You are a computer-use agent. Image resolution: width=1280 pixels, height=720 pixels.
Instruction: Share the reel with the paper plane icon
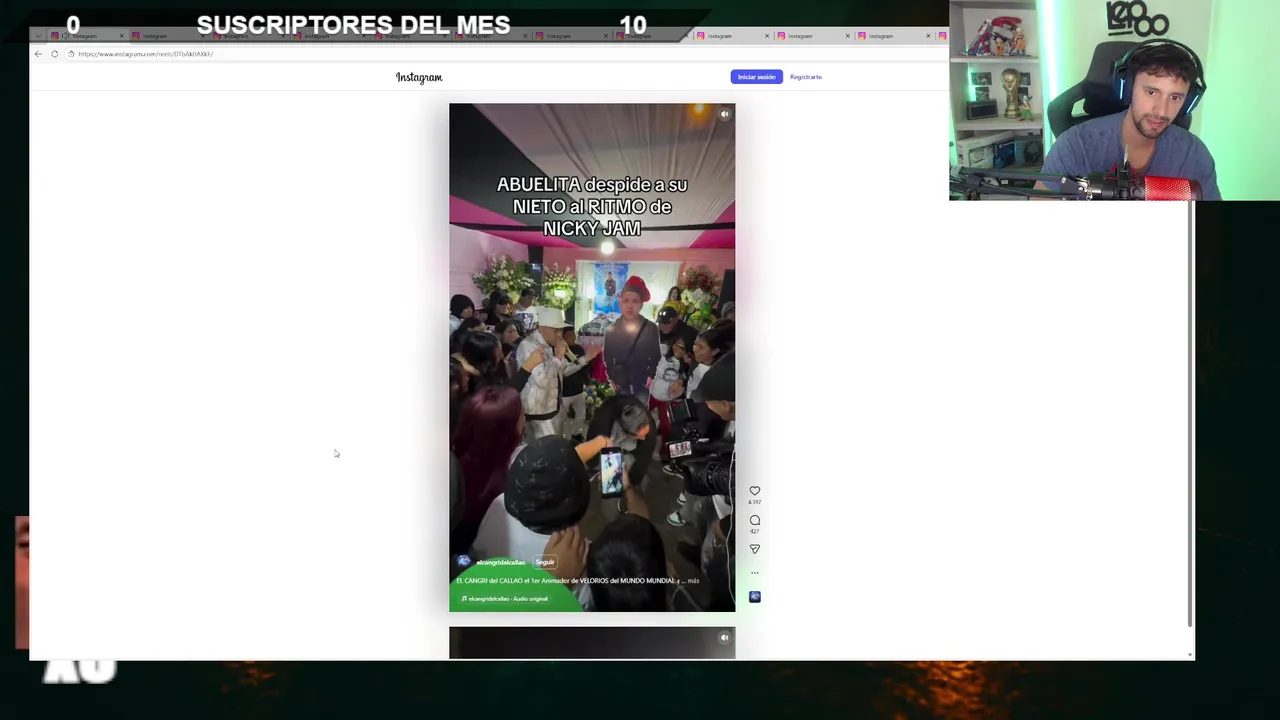(x=755, y=549)
